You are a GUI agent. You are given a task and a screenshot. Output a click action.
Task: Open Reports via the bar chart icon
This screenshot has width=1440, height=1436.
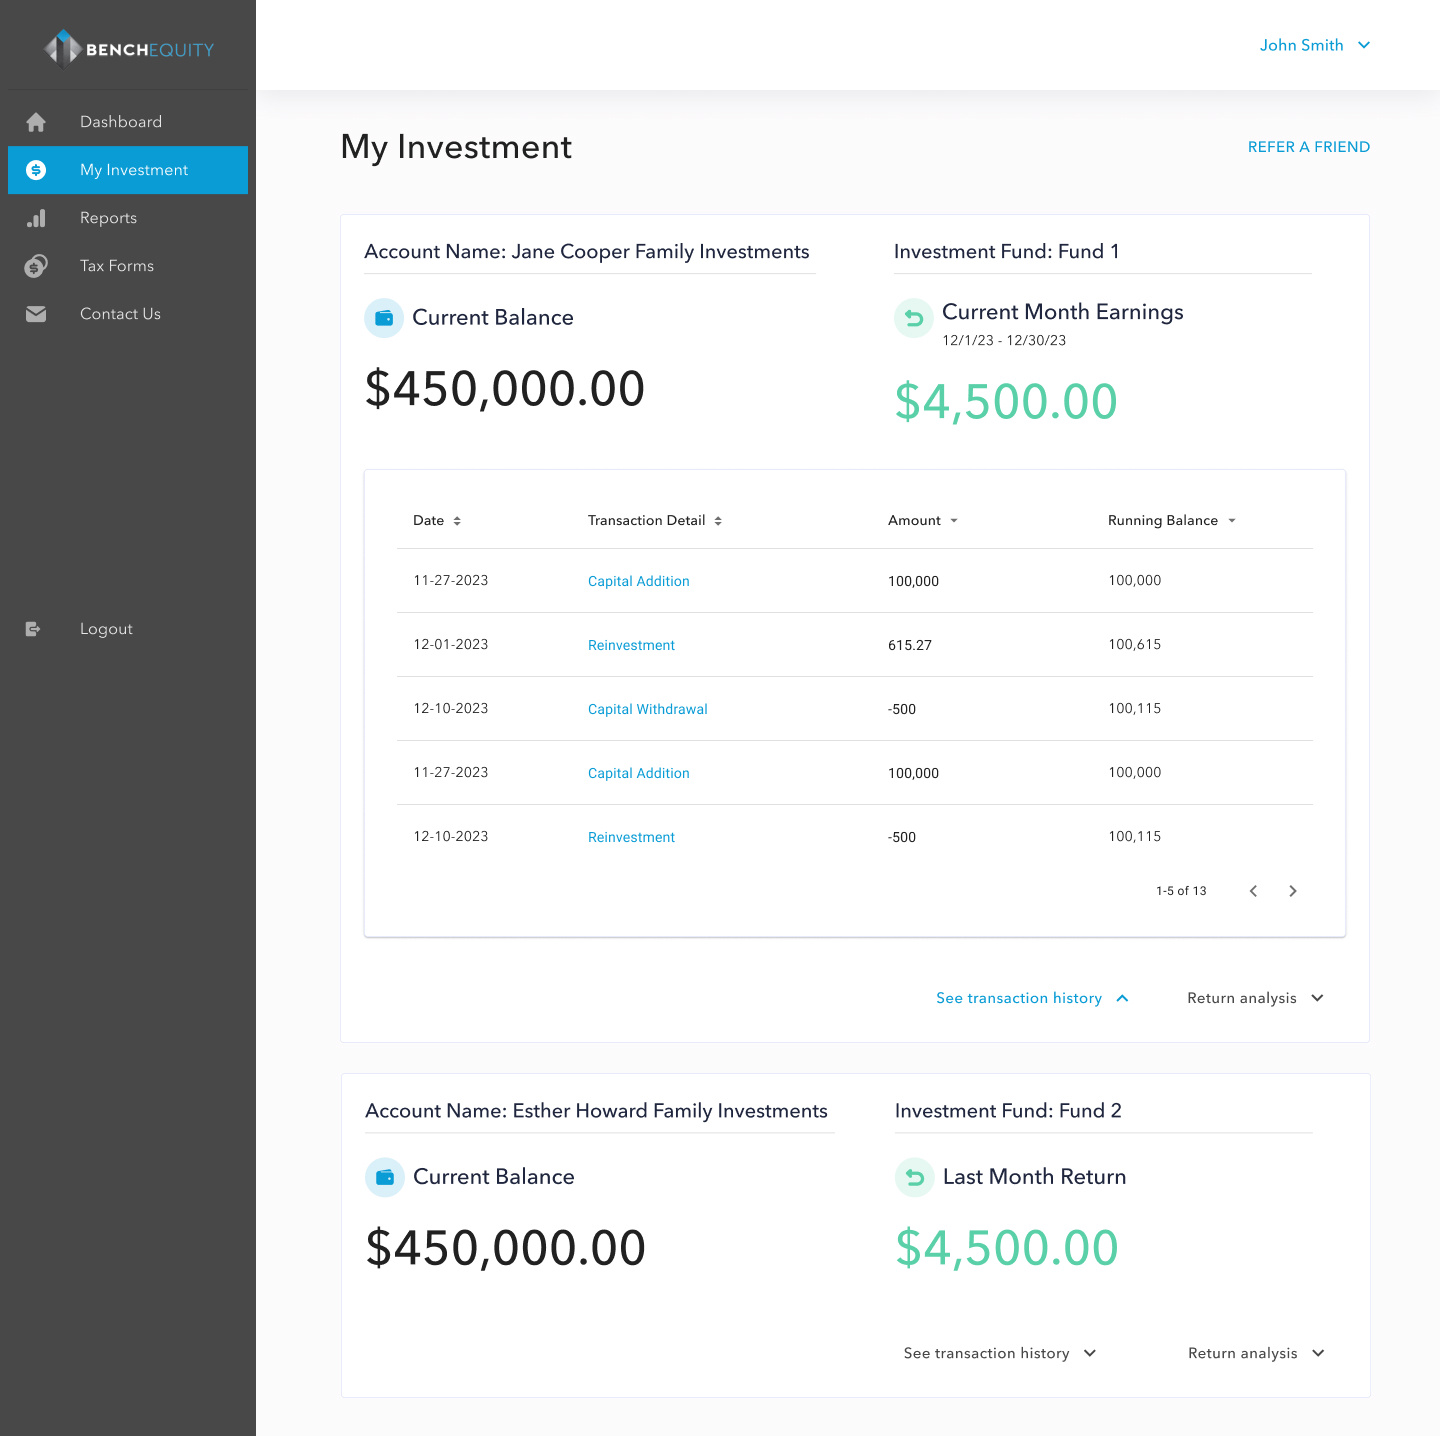[x=37, y=217]
